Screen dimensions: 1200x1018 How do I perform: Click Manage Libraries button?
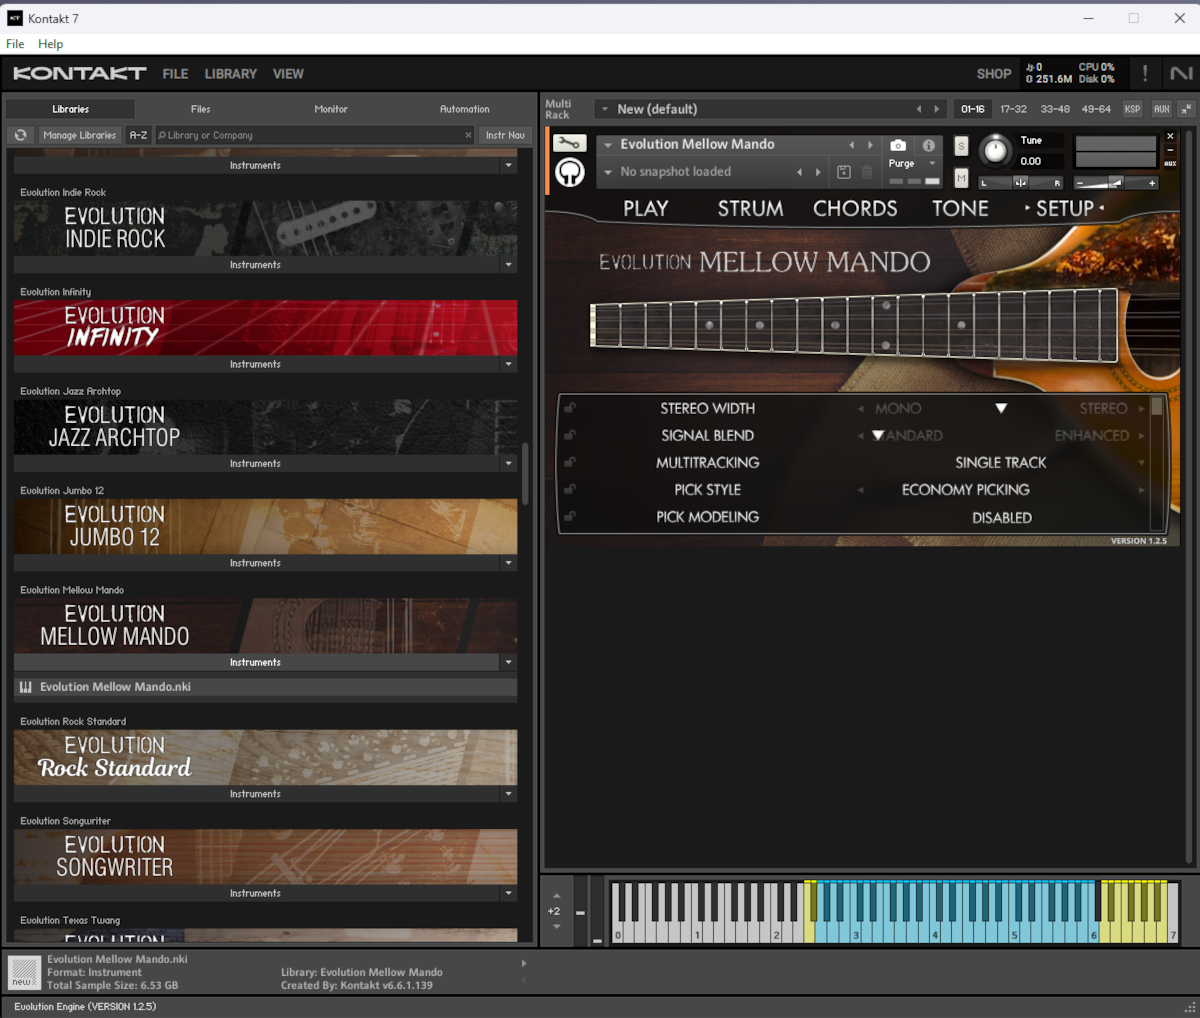80,135
